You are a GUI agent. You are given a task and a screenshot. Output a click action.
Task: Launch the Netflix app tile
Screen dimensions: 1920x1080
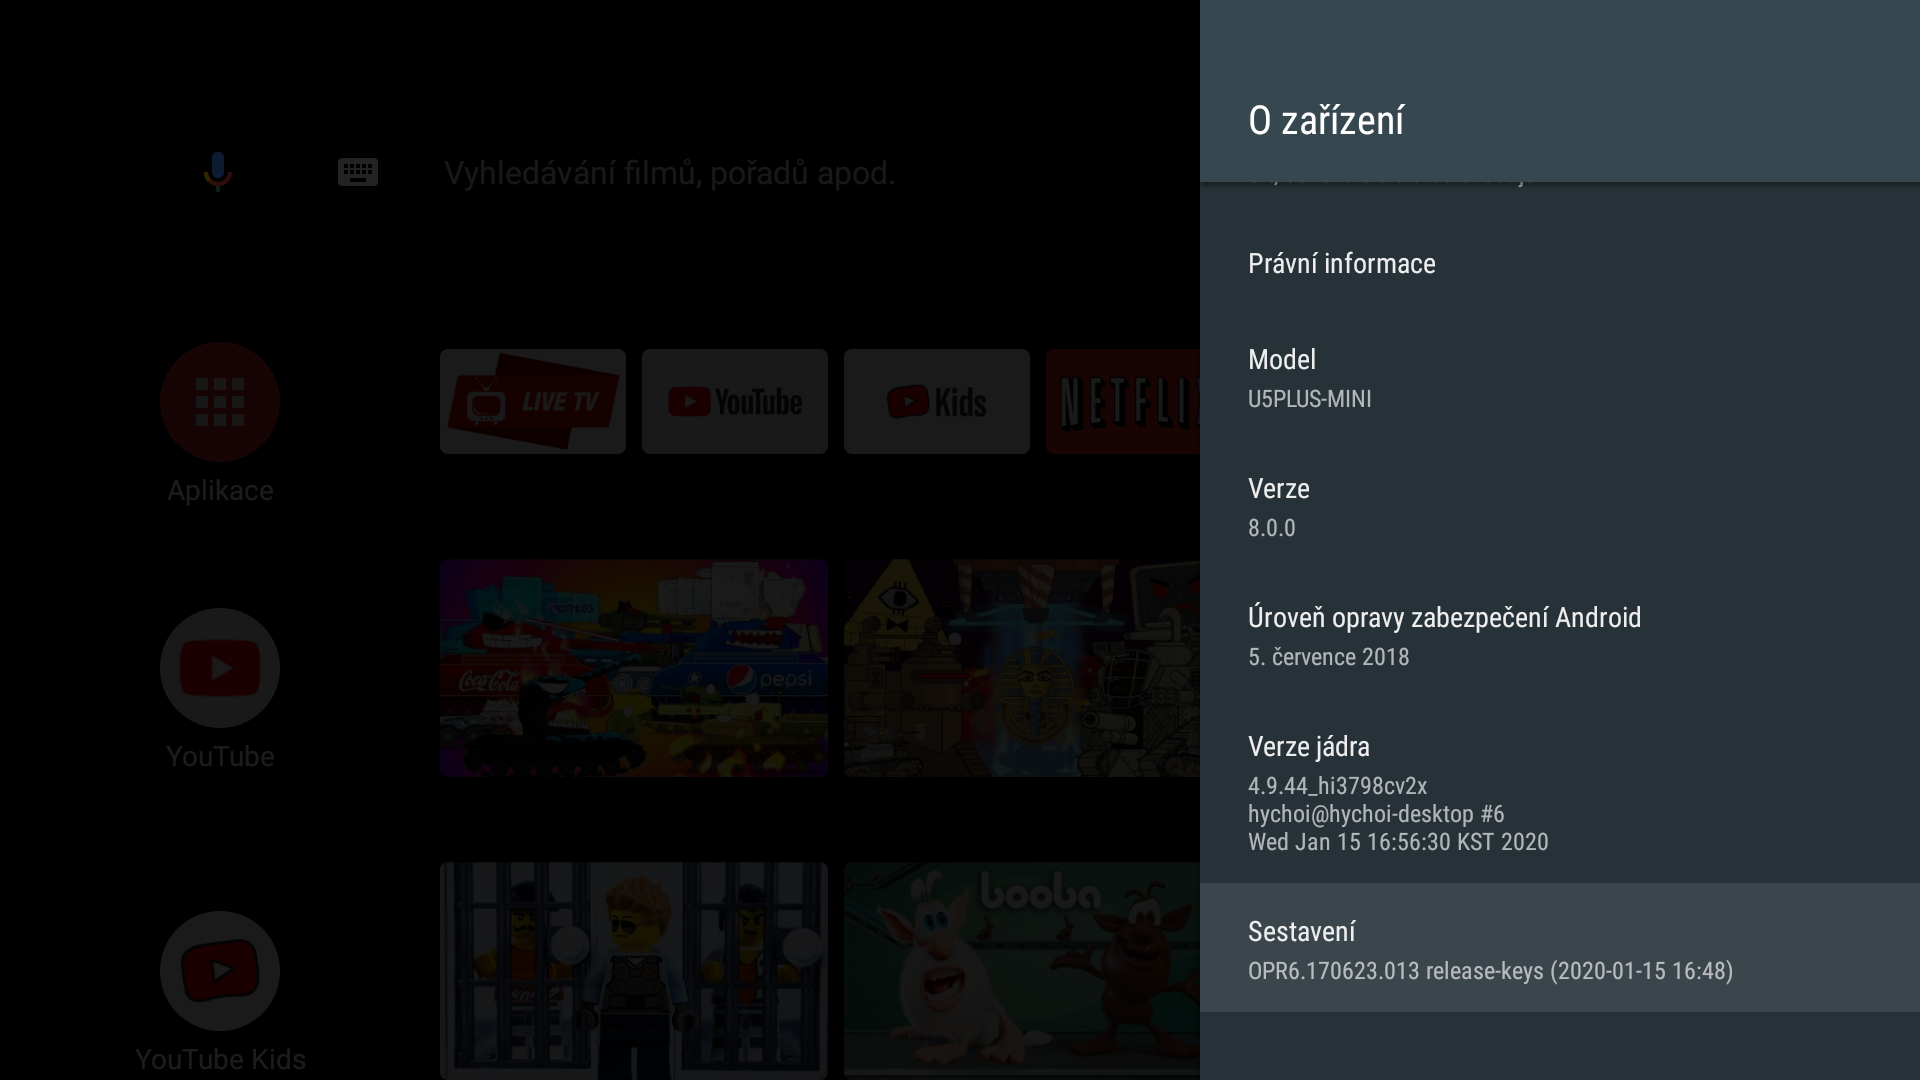[1122, 402]
